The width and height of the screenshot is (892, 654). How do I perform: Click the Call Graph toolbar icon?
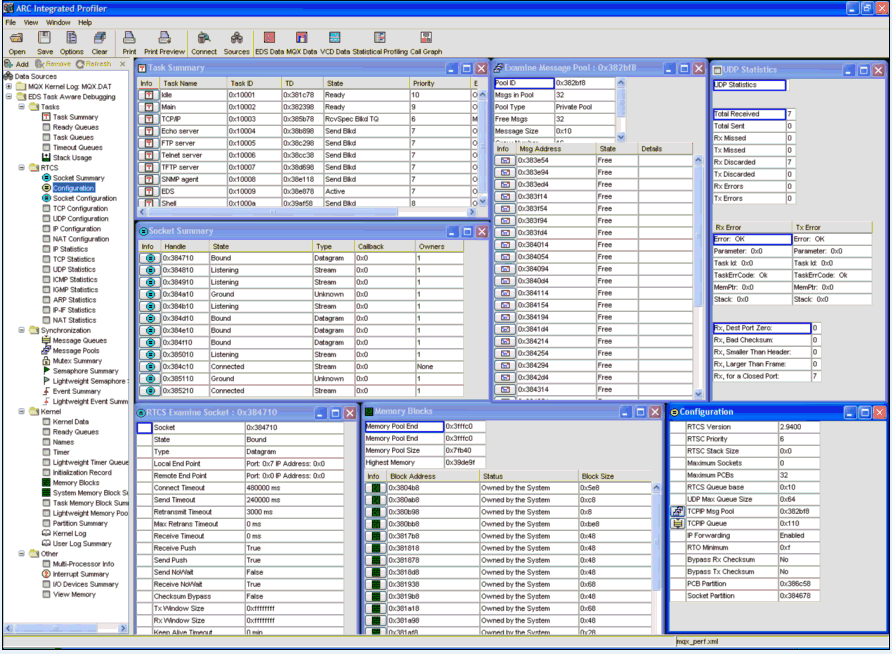pos(426,41)
